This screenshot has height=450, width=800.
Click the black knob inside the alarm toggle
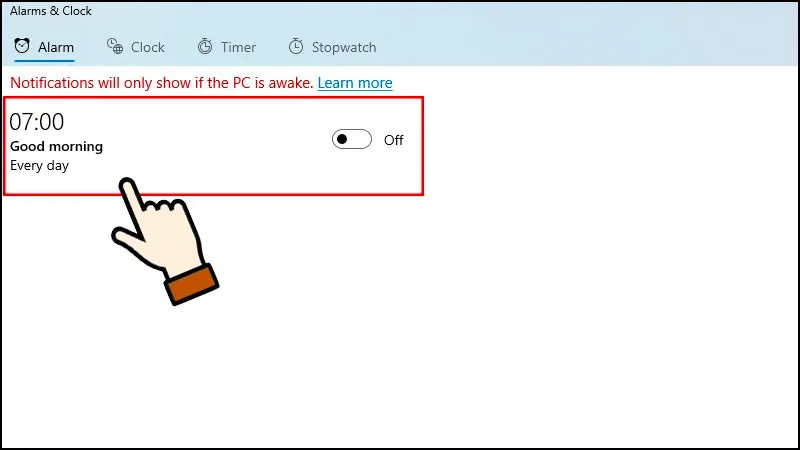(x=342, y=139)
